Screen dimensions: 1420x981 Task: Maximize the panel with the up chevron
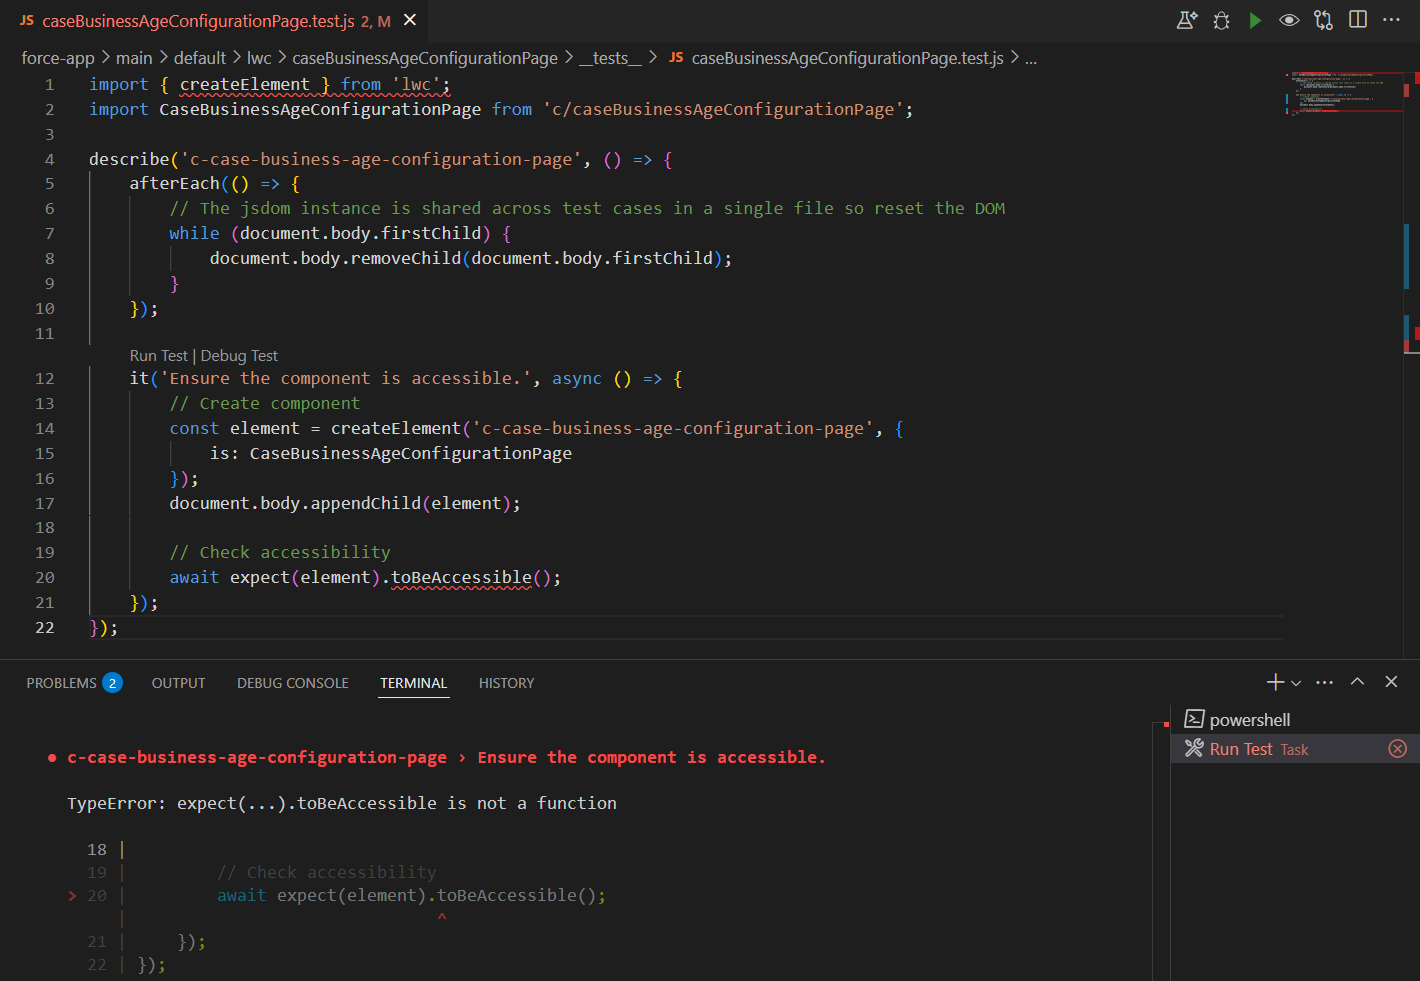coord(1357,682)
